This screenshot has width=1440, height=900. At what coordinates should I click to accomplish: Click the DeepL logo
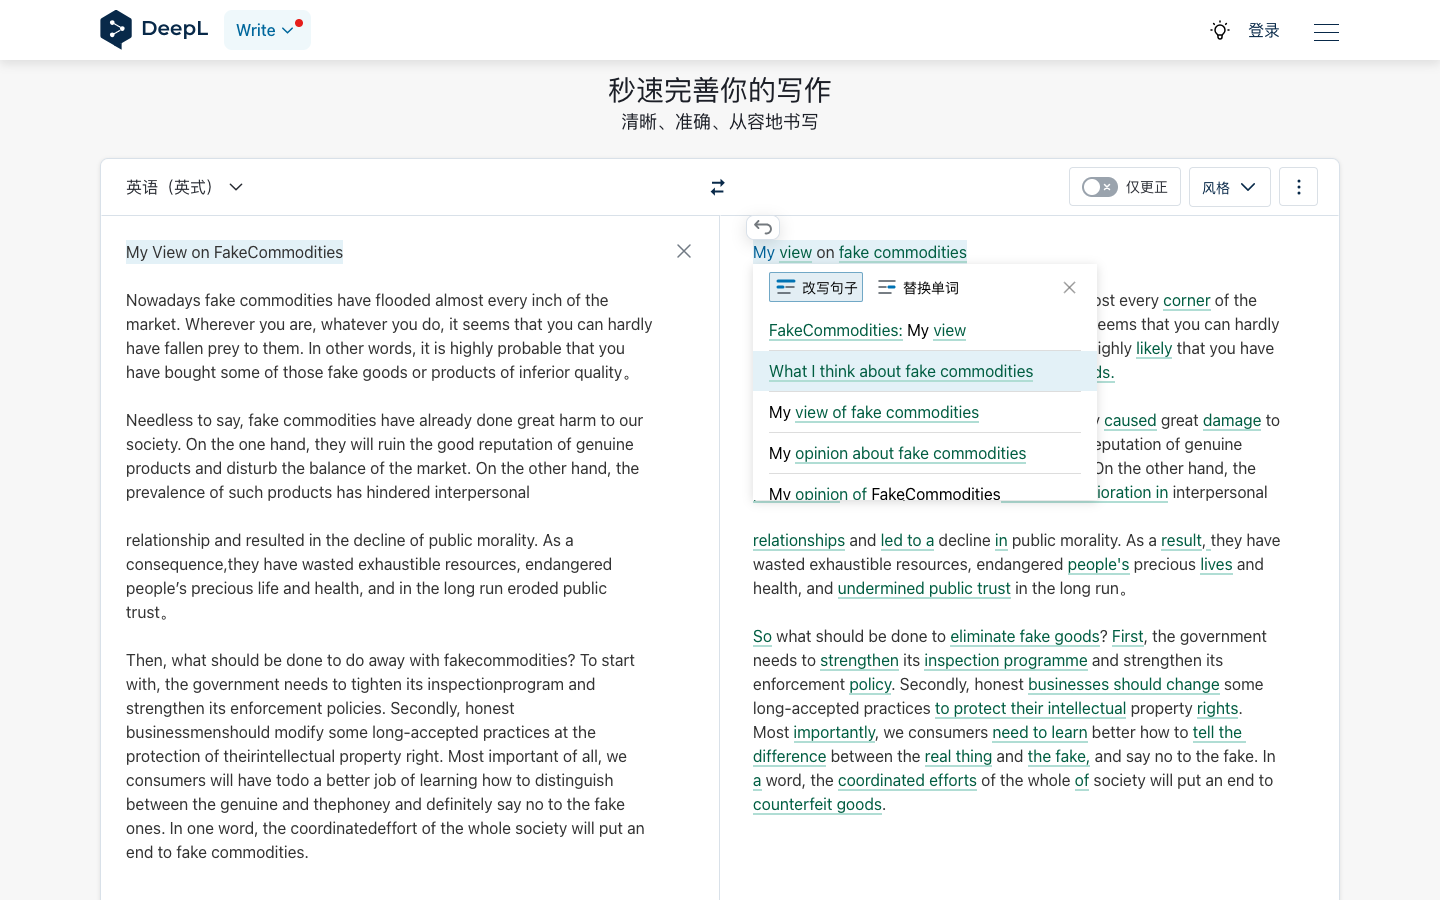(154, 30)
